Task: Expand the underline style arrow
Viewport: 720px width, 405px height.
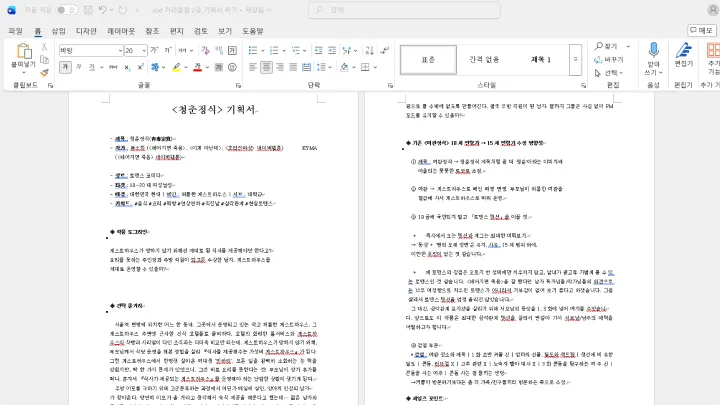Action: [101, 68]
